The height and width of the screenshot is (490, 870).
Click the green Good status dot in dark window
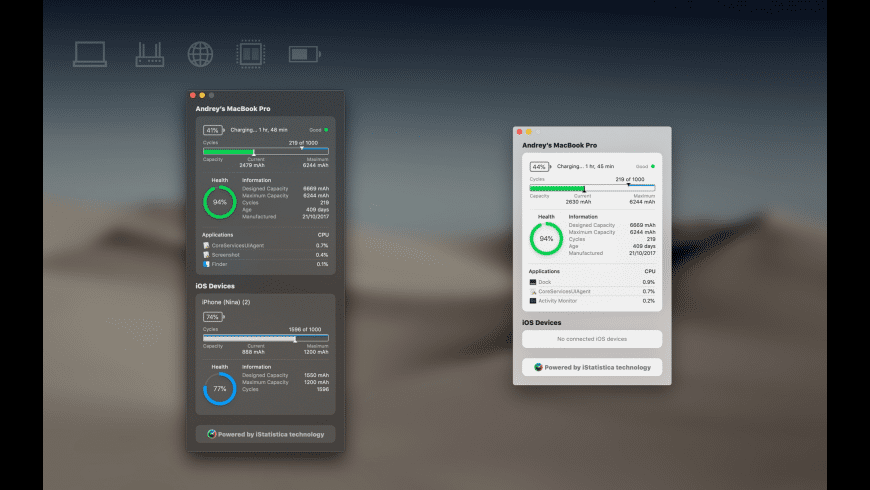(326, 130)
